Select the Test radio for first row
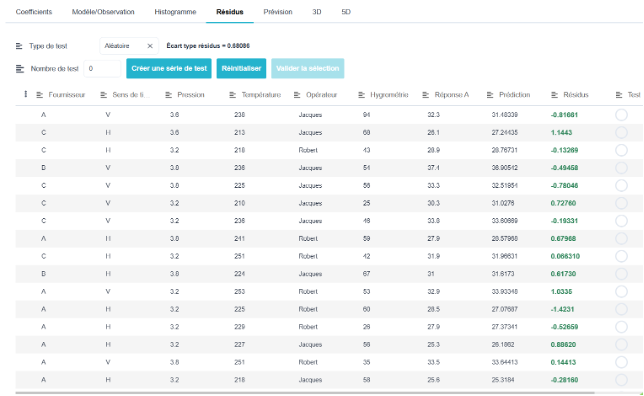The height and width of the screenshot is (396, 644). coord(621,115)
